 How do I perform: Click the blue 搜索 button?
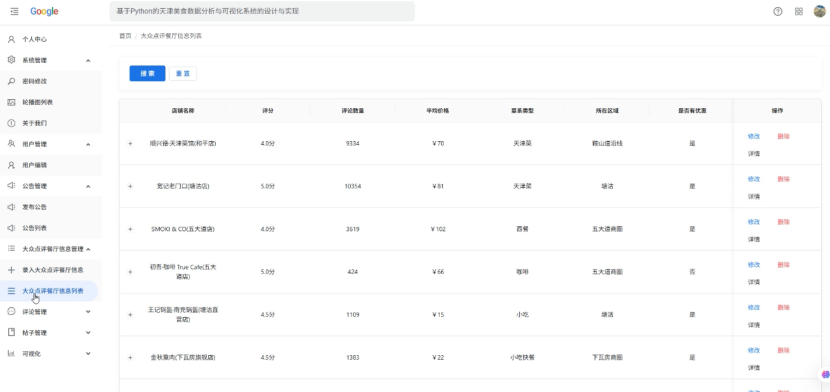(147, 74)
